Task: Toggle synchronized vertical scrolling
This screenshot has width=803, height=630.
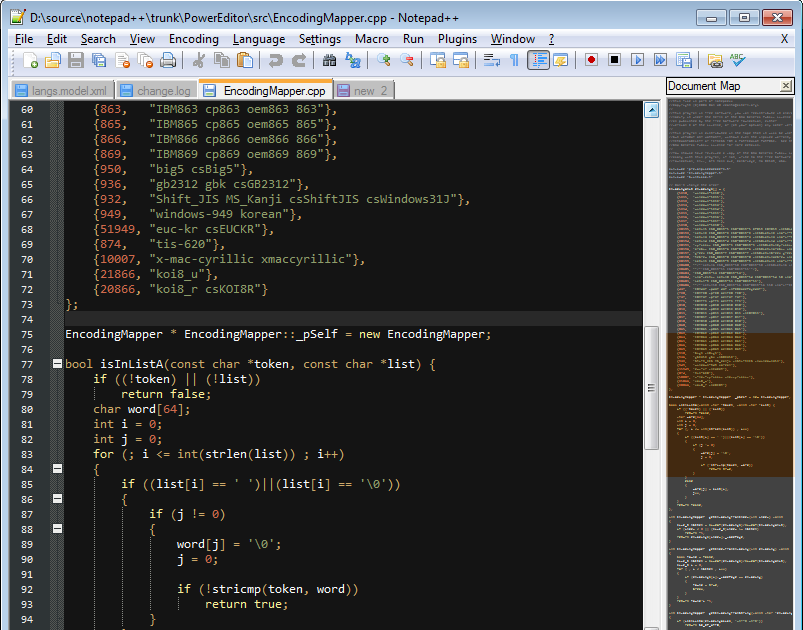Action: click(x=437, y=60)
